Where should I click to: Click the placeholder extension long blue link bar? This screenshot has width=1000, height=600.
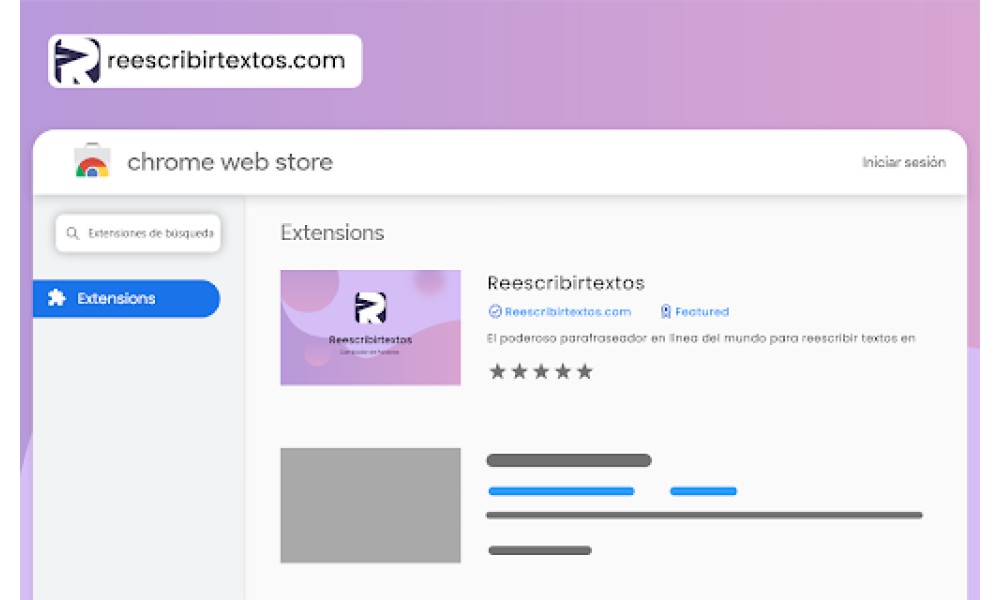[561, 491]
